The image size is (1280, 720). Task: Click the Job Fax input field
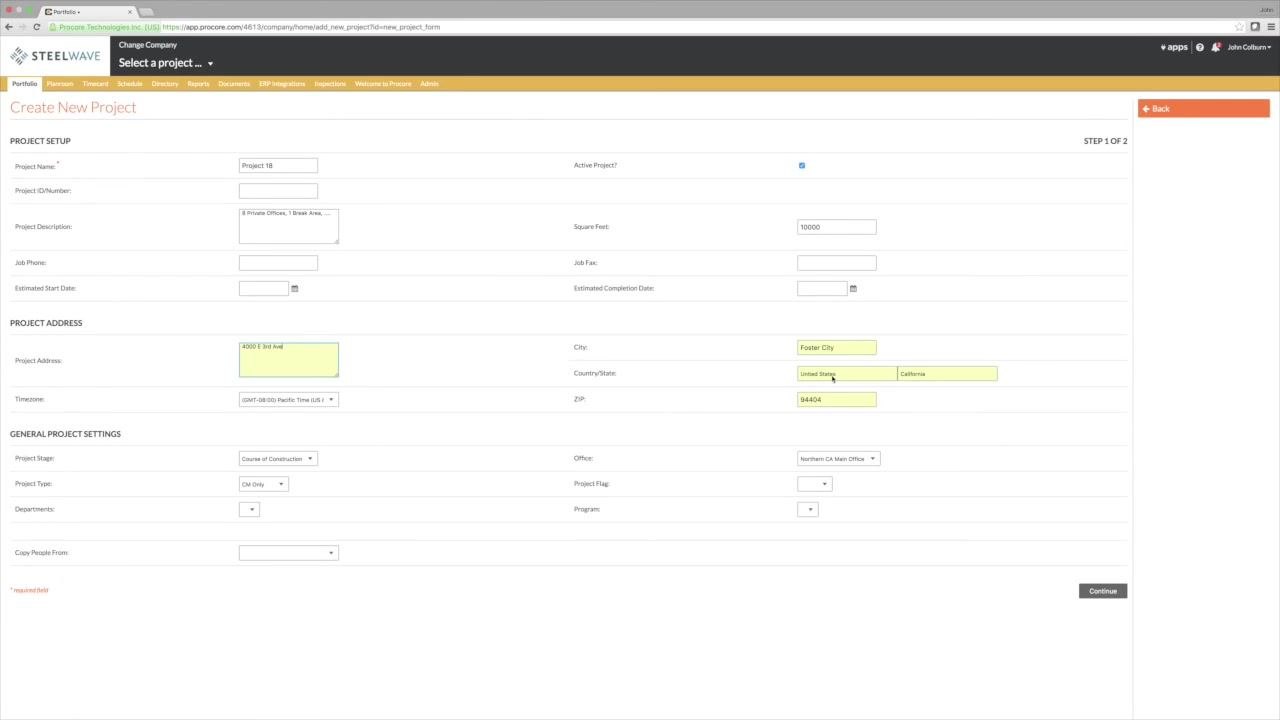tap(837, 263)
